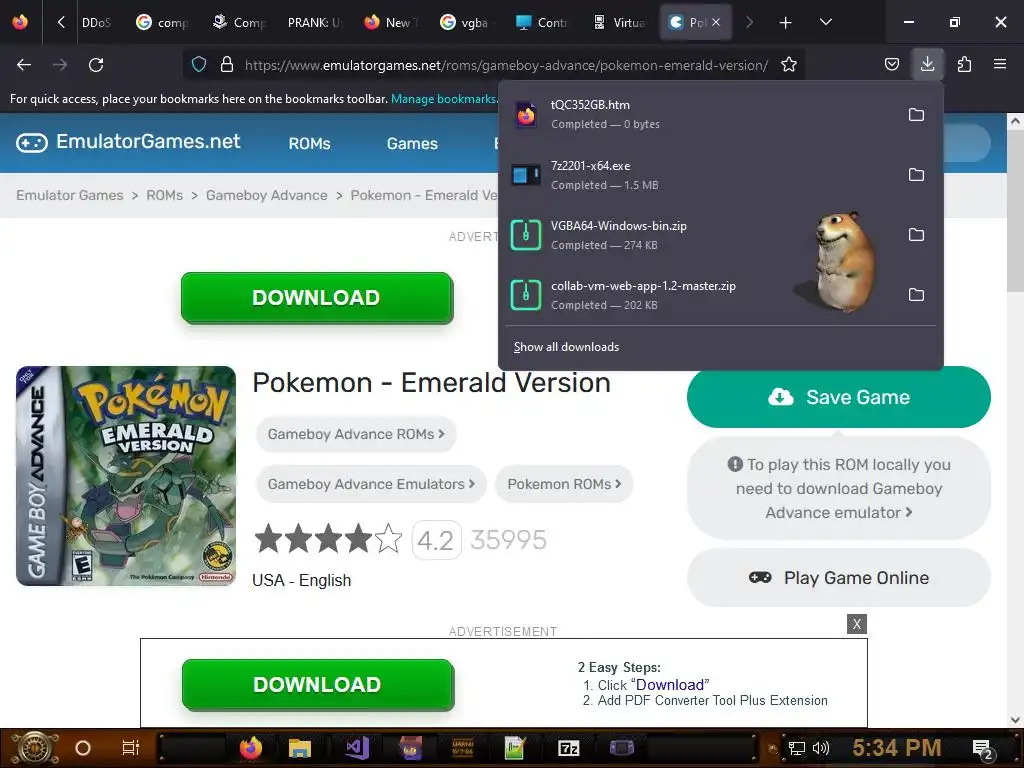1024x768 pixels.
Task: Open Task View on taskbar
Action: coord(131,748)
